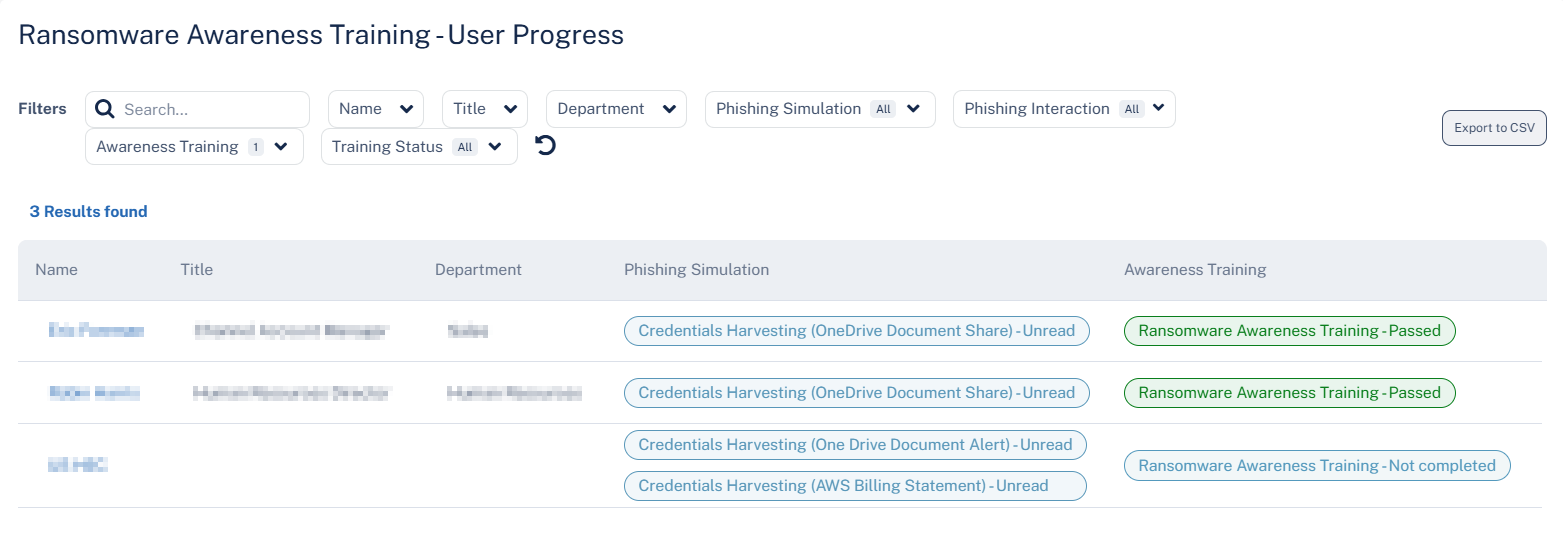Image resolution: width=1563 pixels, height=535 pixels.
Task: Open the Phishing Simulation filter dropdown
Action: click(x=820, y=109)
